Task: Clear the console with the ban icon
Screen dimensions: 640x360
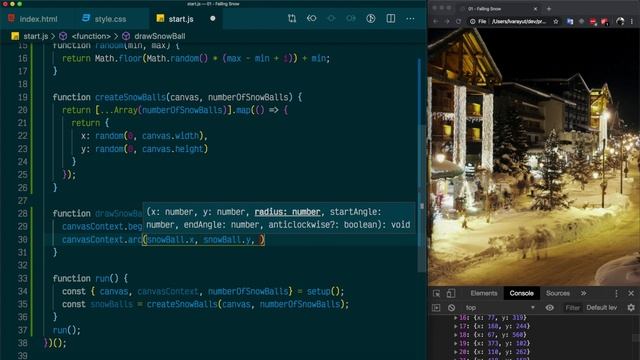Action: coord(451,308)
